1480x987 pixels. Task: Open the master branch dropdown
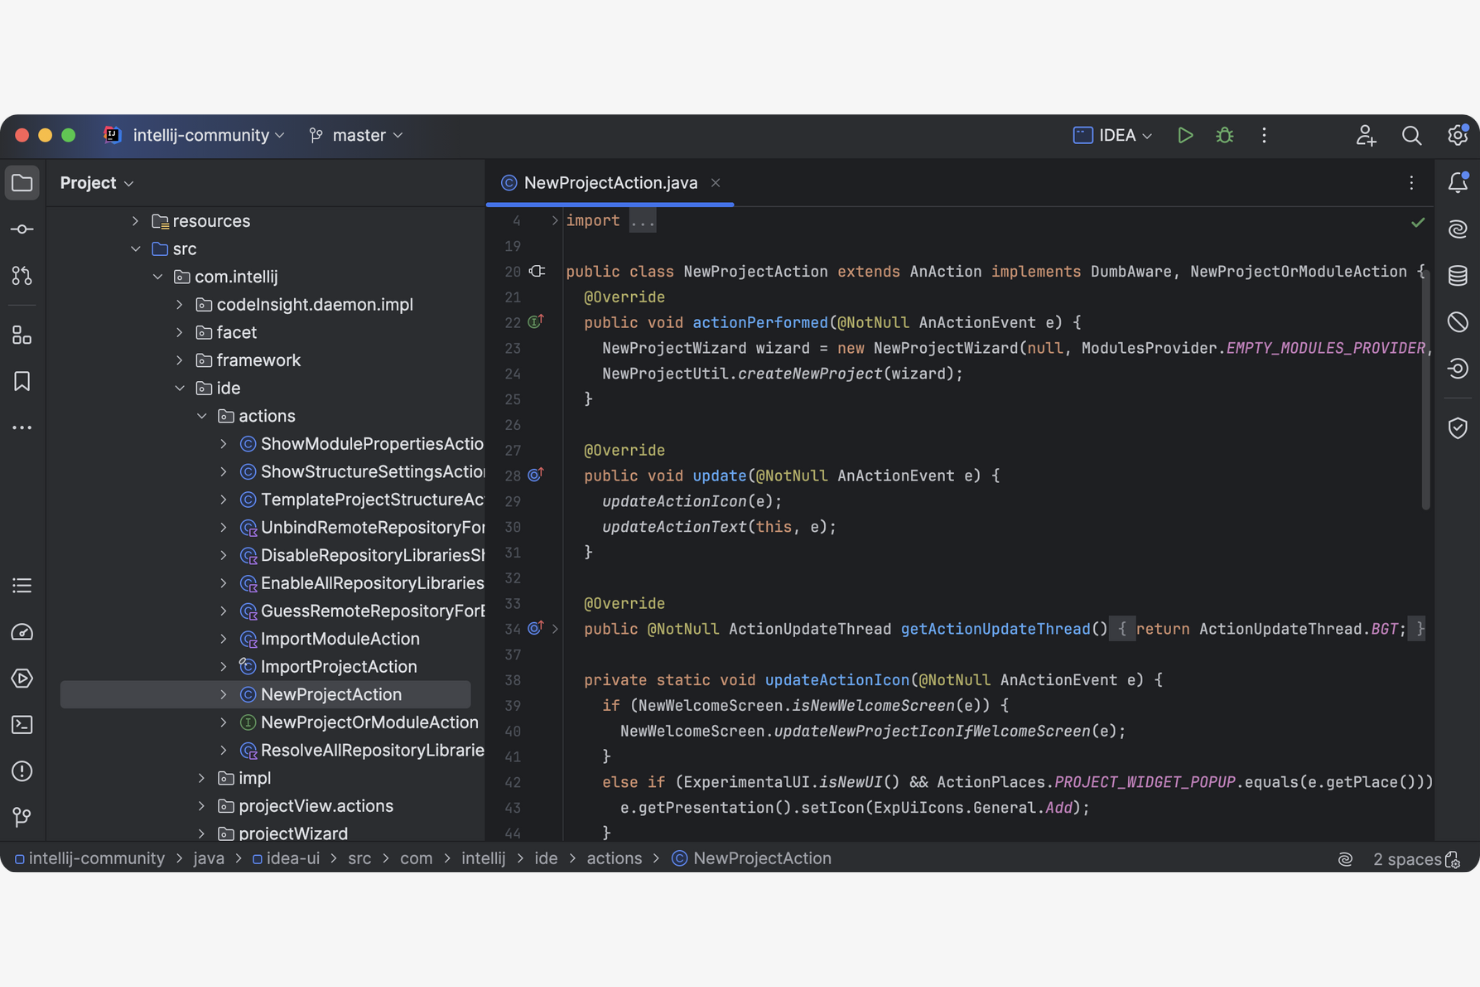pyautogui.click(x=355, y=135)
